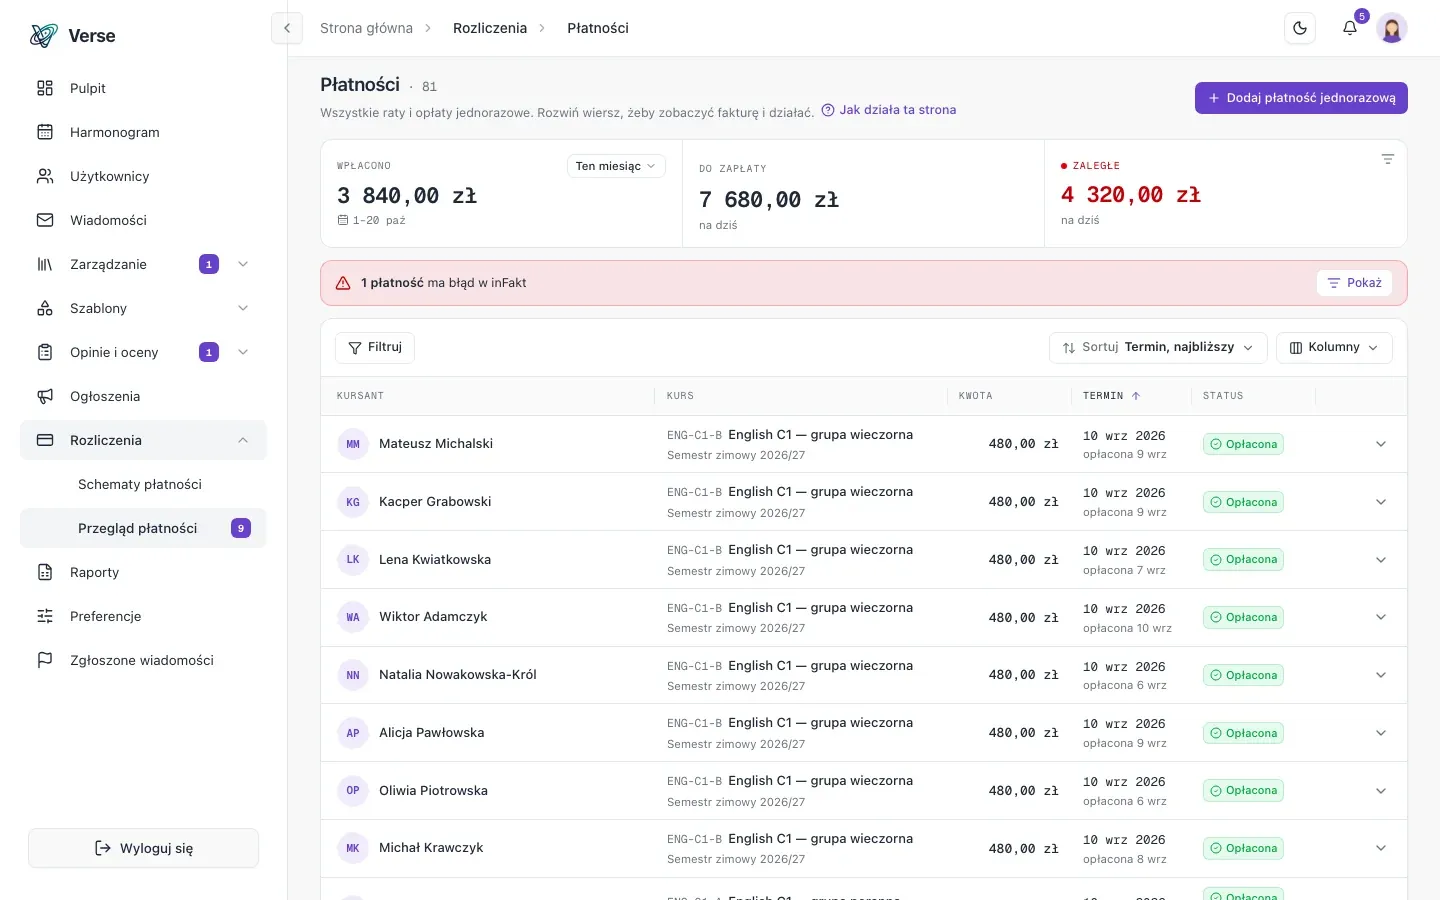
Task: Click Dodaj płatność jednorazową button
Action: [x=1301, y=98]
